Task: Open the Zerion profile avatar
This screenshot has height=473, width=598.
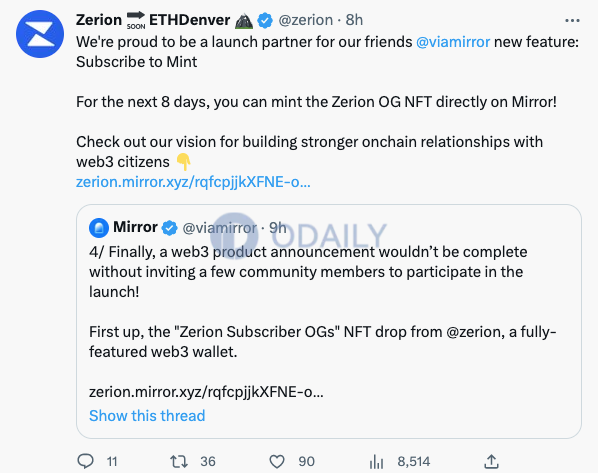Action: tap(40, 34)
